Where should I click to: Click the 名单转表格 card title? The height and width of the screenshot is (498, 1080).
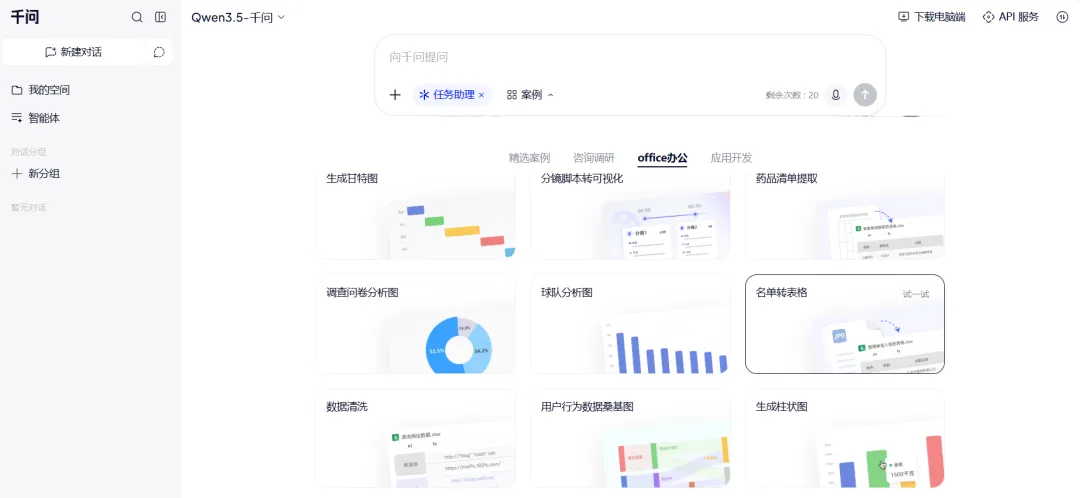coord(781,293)
